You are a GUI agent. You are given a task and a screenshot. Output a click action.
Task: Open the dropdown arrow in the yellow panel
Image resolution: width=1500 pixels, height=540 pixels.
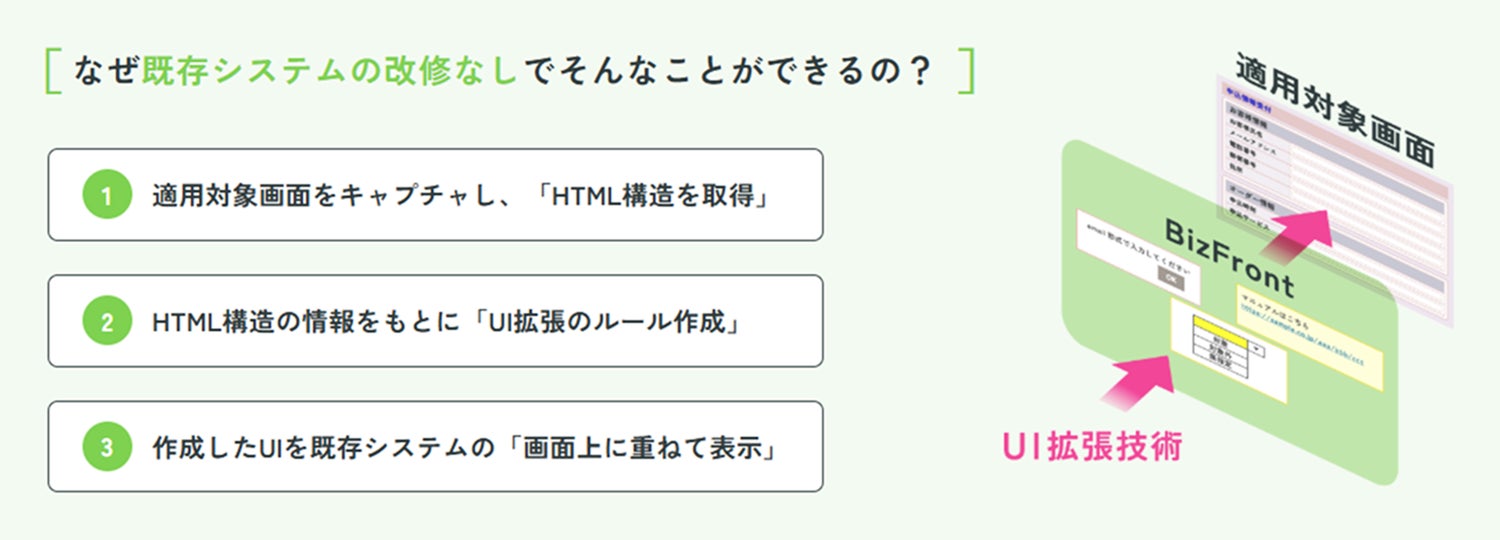(1258, 350)
